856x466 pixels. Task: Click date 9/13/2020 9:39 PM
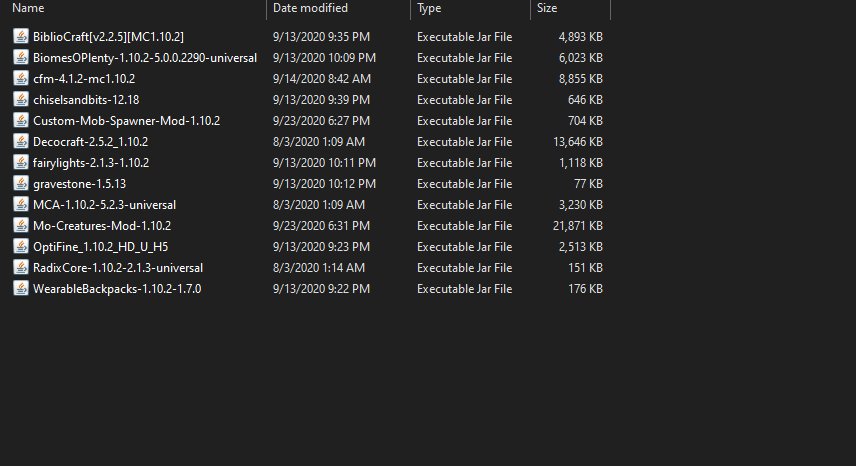[x=322, y=100]
